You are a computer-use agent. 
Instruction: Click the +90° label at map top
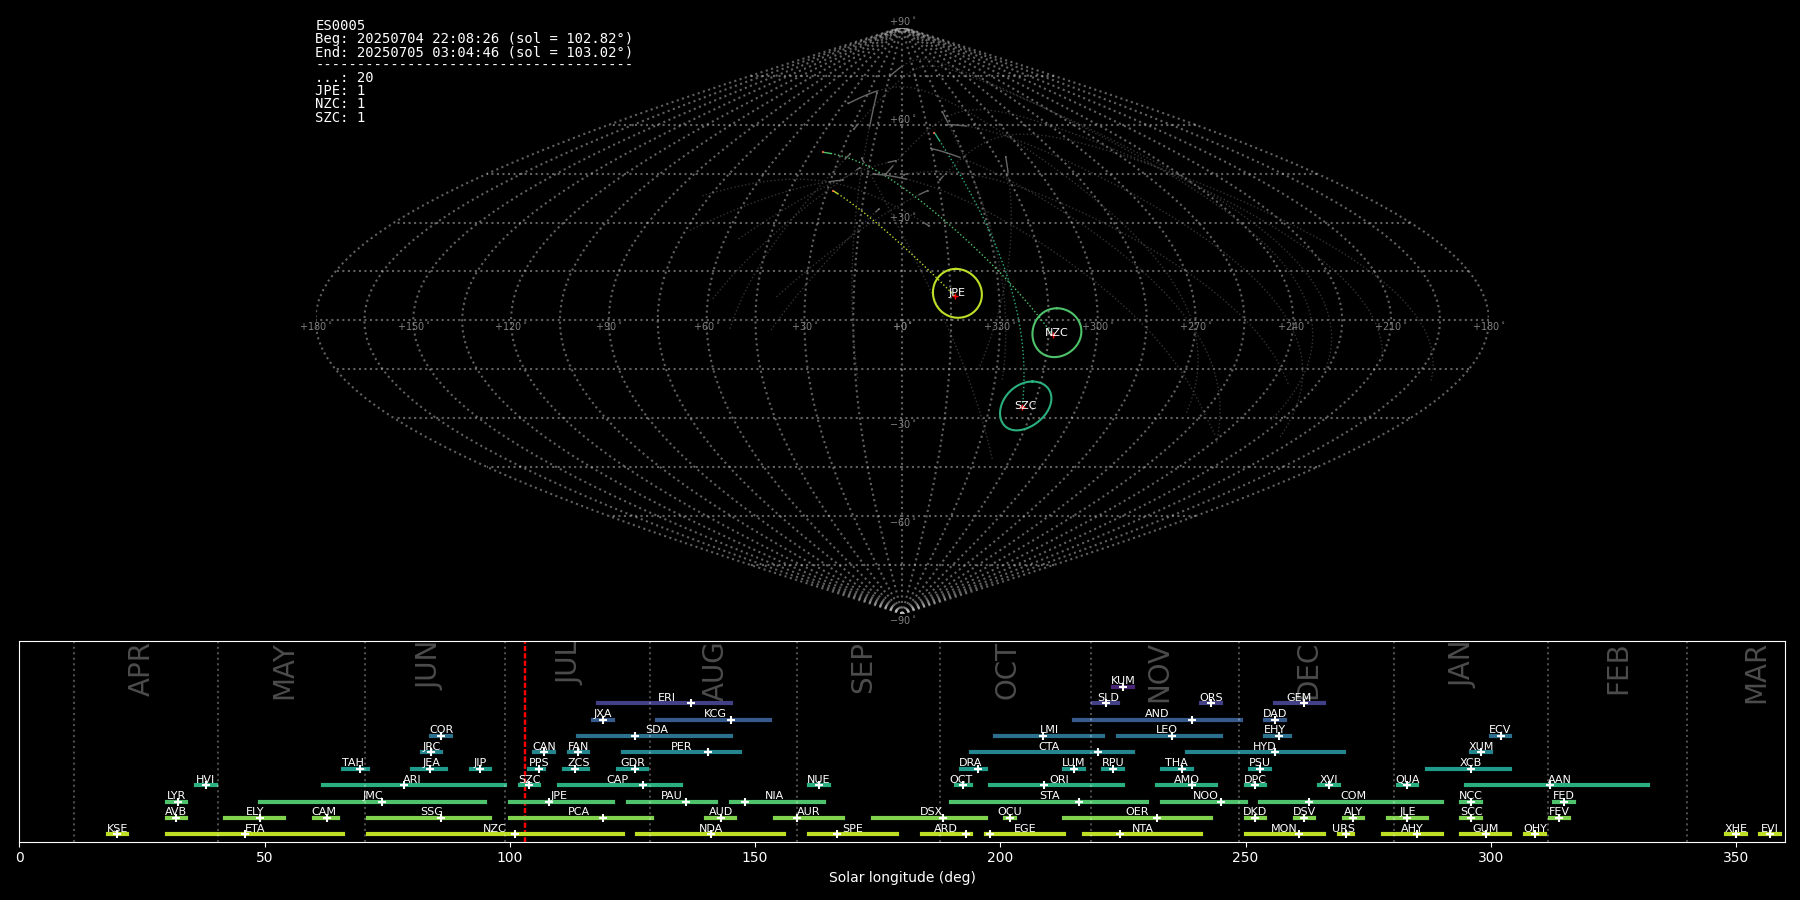point(902,22)
